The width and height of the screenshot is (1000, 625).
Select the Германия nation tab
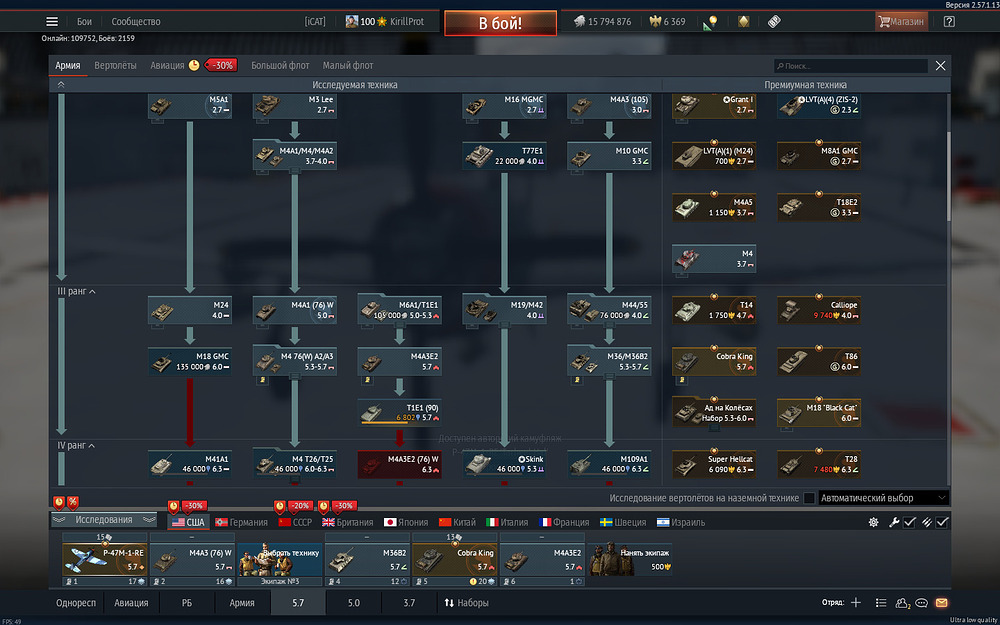(x=242, y=522)
